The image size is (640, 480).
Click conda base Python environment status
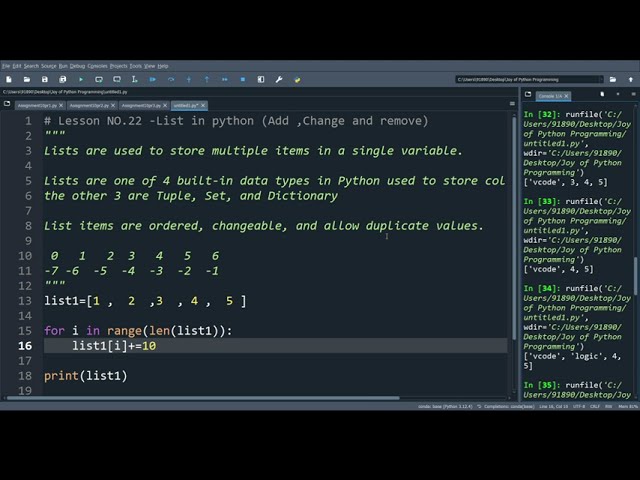[x=445, y=407]
